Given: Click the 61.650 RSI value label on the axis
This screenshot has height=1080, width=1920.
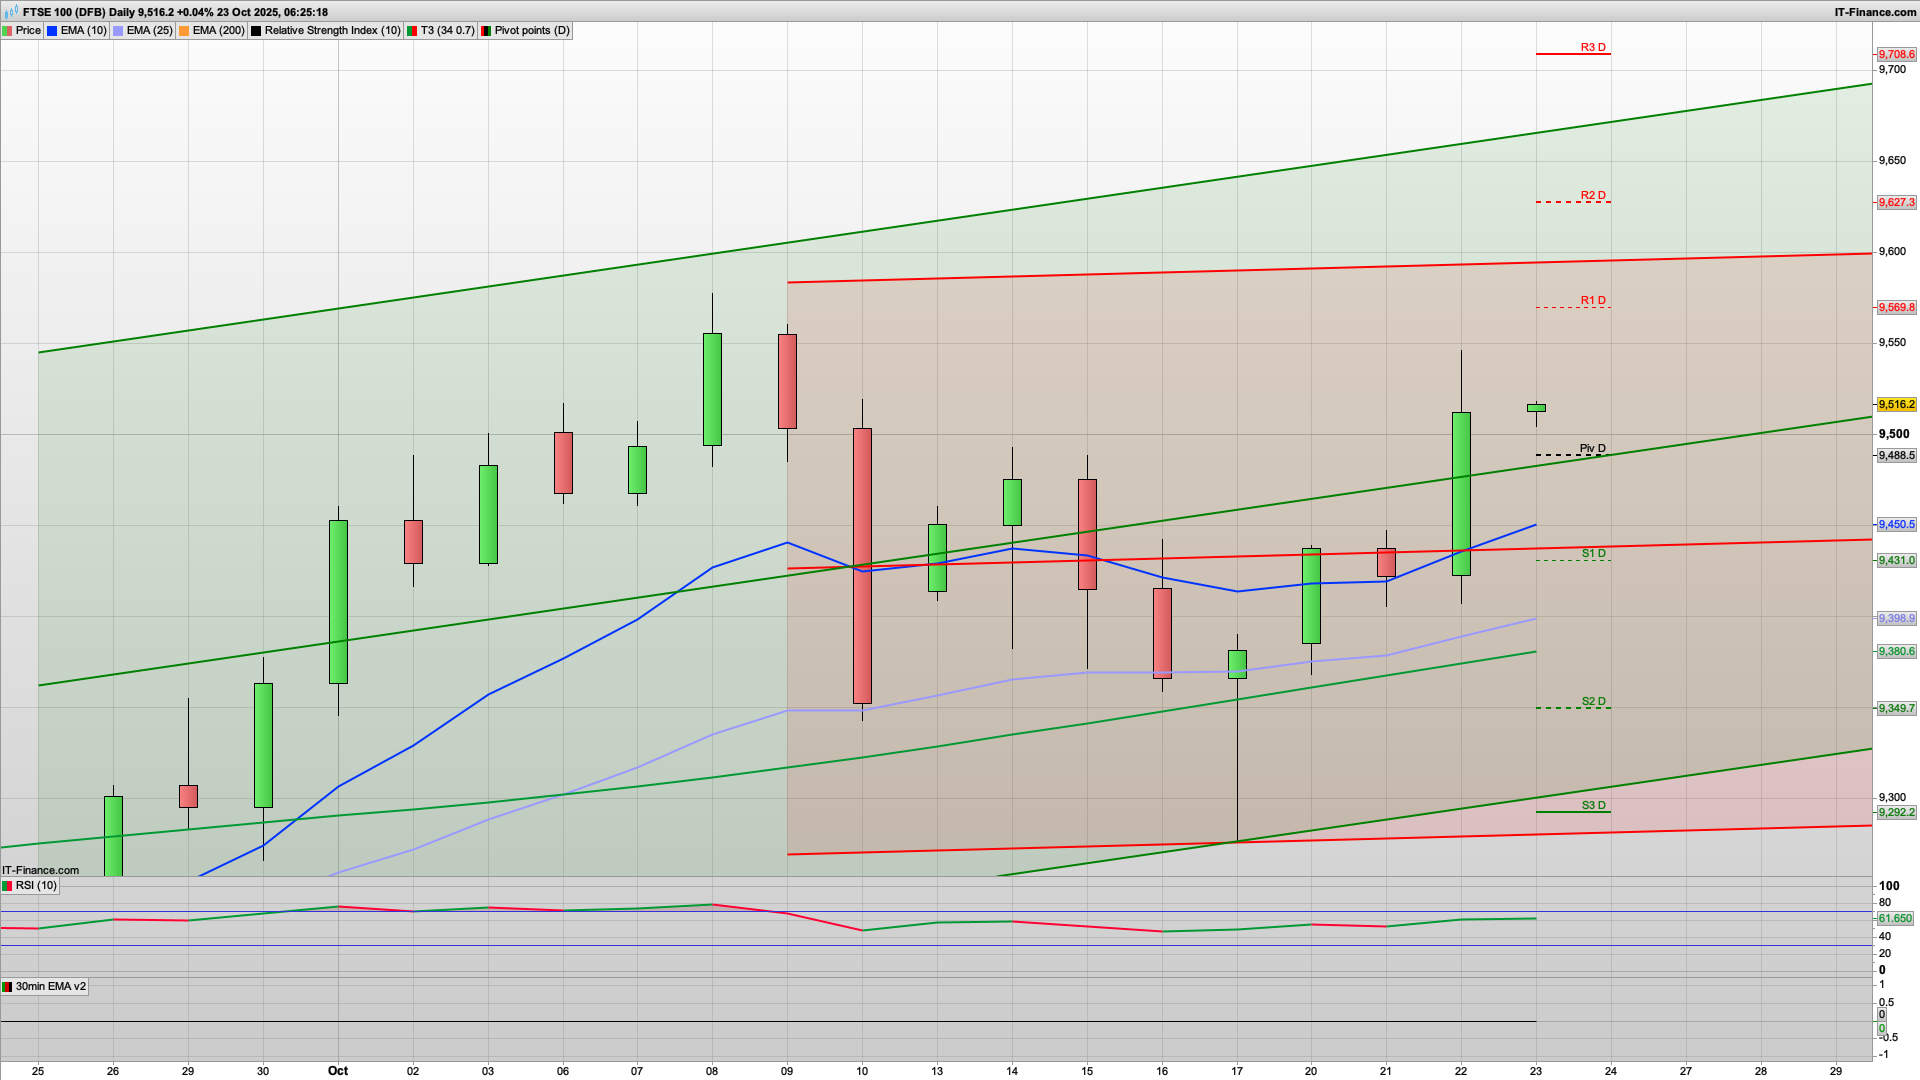Looking at the screenshot, I should tap(1897, 916).
